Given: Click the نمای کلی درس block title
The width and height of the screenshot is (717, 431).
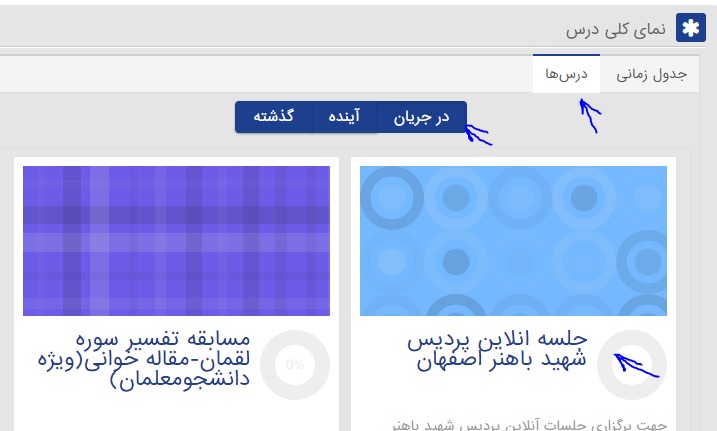Looking at the screenshot, I should (x=622, y=29).
